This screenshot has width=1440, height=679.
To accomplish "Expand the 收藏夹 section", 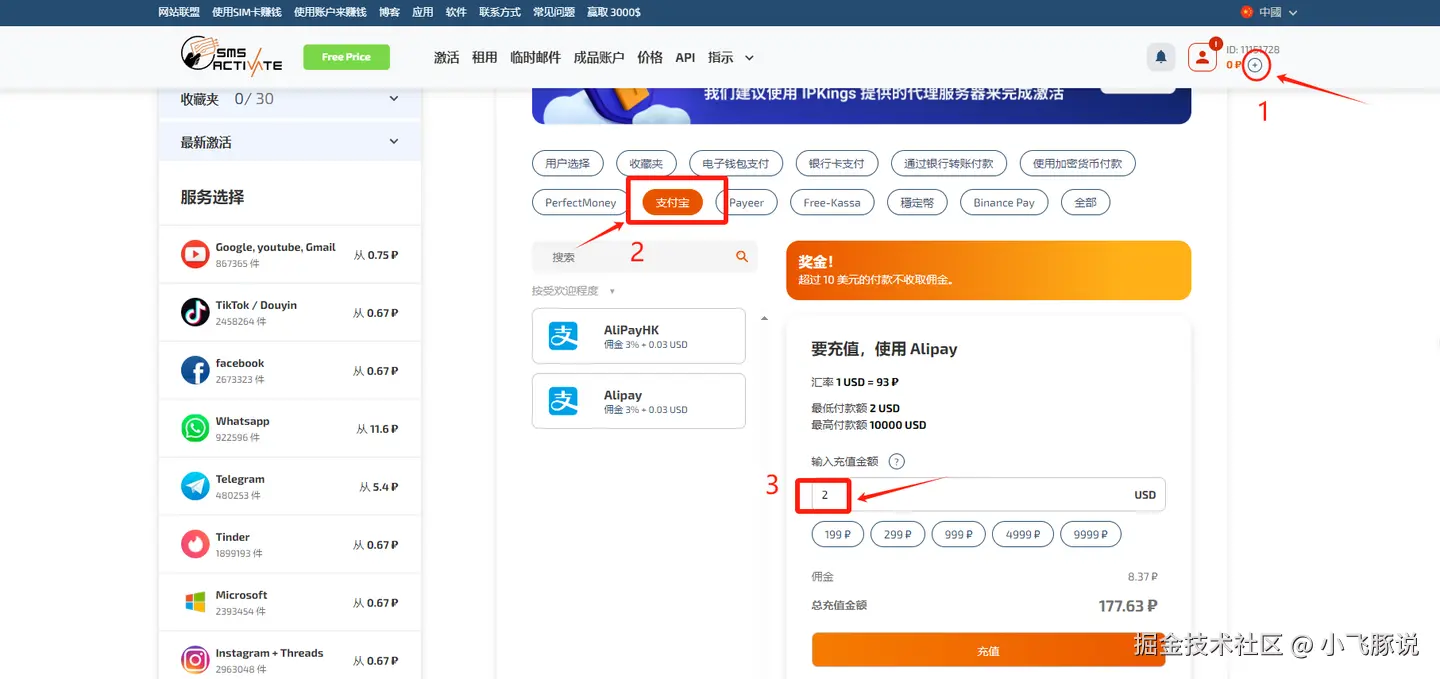I will coord(290,99).
